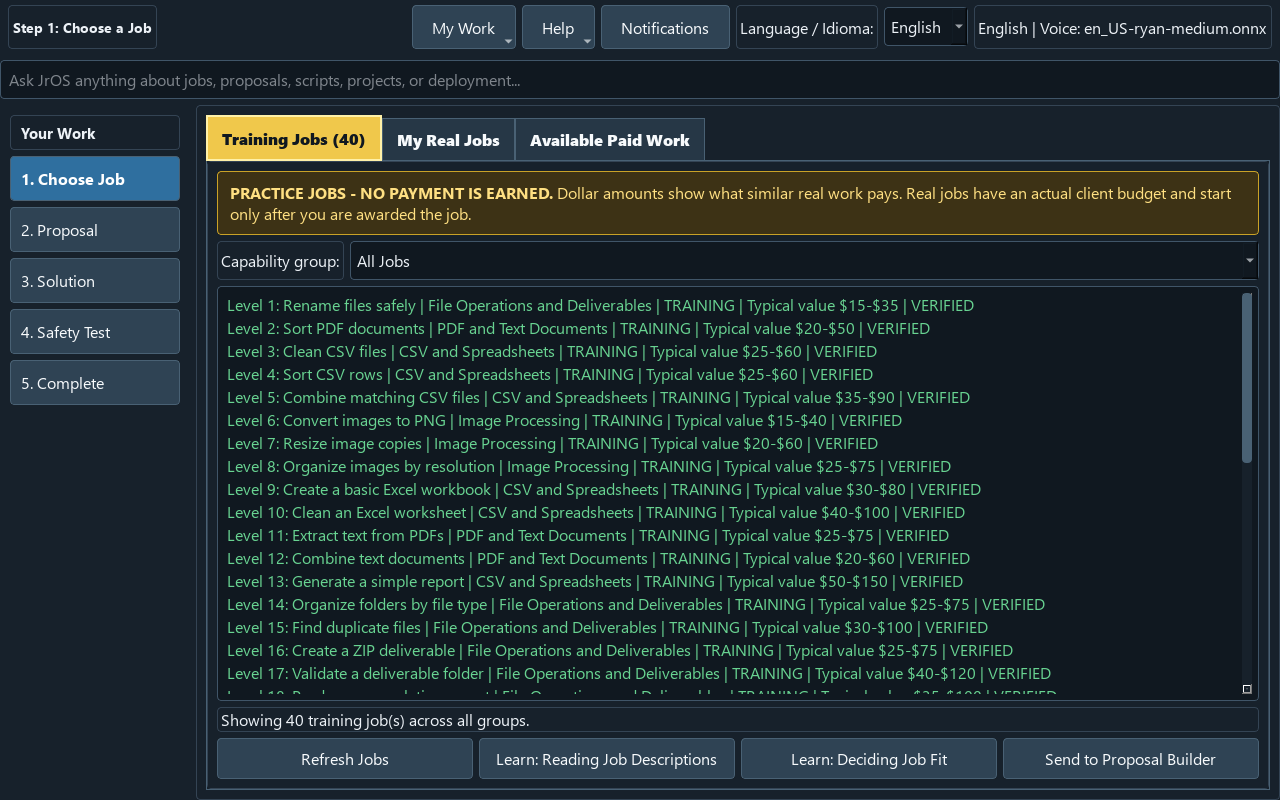Open the Notifications panel
1280x800 pixels.
tap(665, 28)
